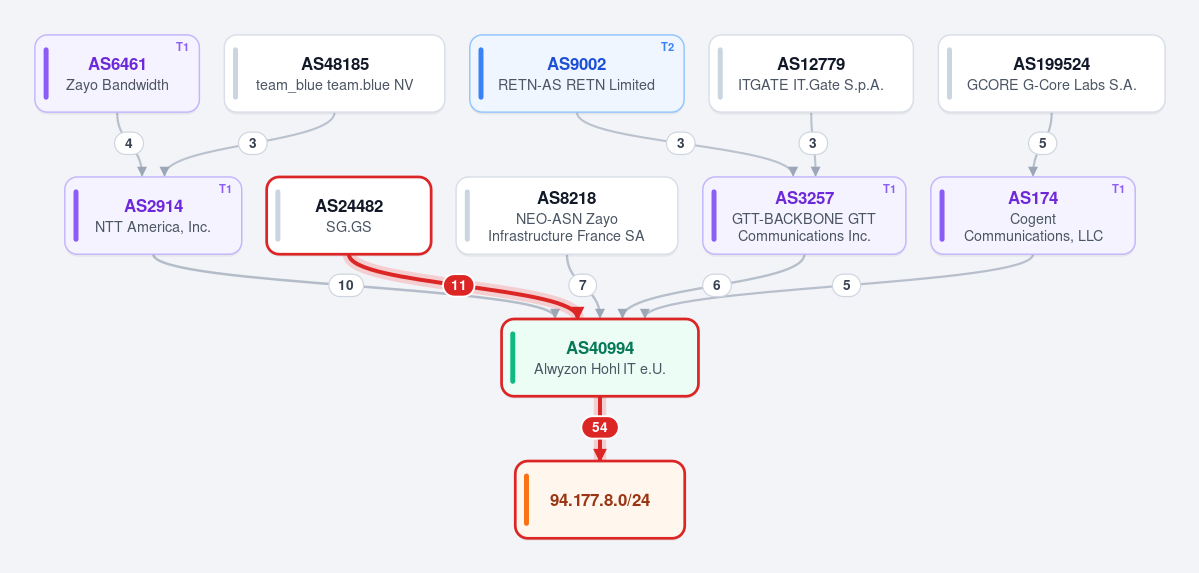Click the AS199524 GCORE G-Core Labs node
The image size is (1199, 573).
click(x=1051, y=73)
